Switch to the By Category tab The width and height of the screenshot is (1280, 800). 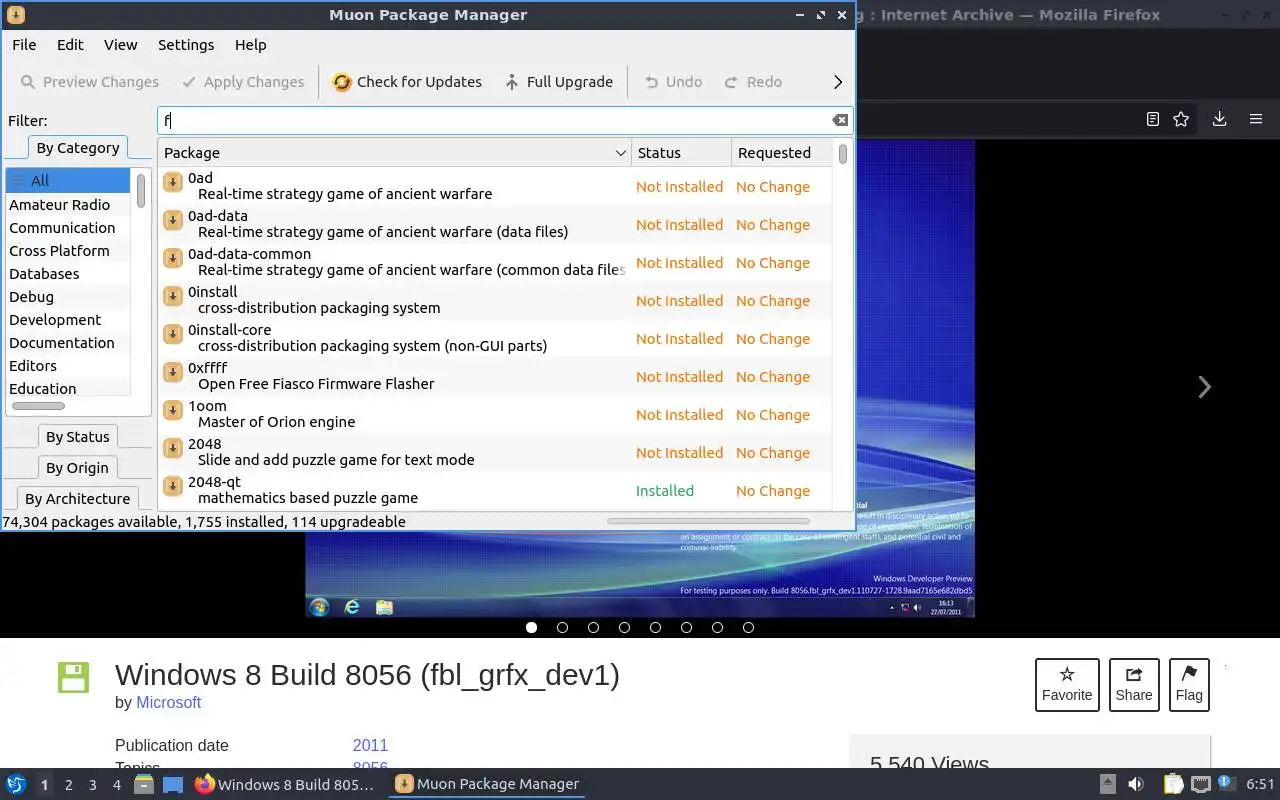pos(77,148)
